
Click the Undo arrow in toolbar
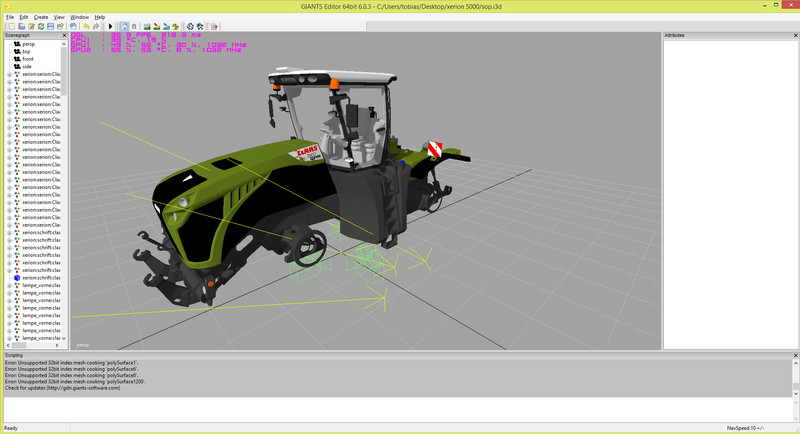[86, 26]
